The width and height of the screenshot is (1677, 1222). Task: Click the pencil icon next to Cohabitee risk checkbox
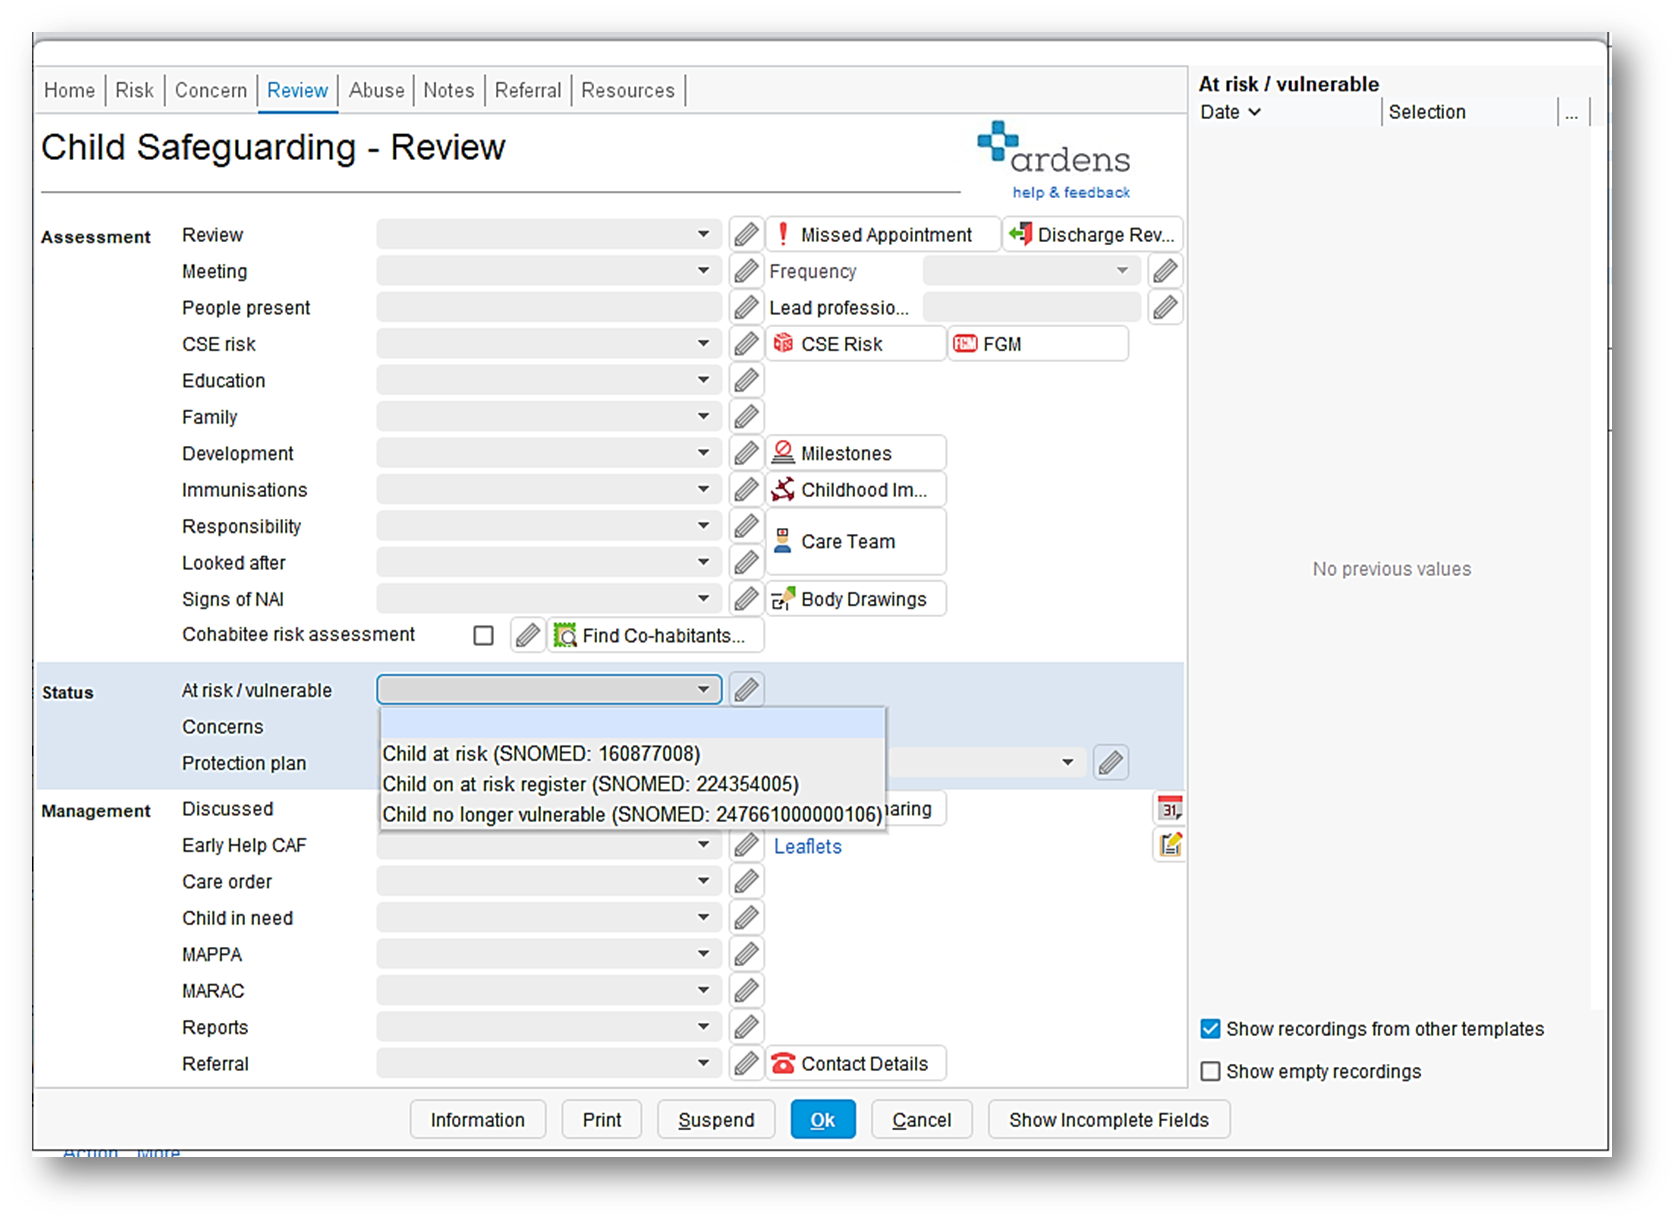pos(528,635)
